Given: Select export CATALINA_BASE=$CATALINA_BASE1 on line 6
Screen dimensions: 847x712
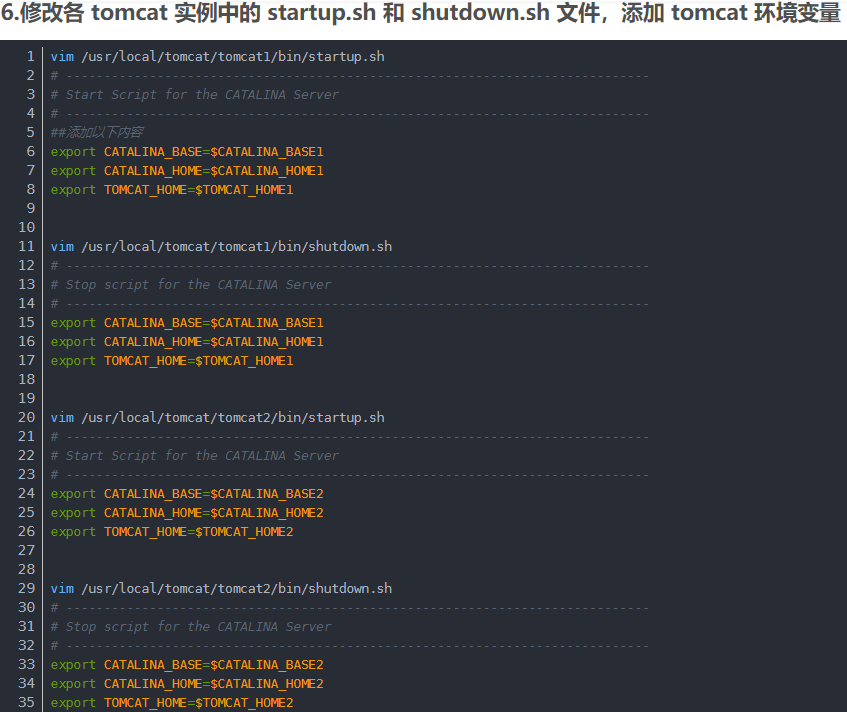Looking at the screenshot, I should coord(187,152).
